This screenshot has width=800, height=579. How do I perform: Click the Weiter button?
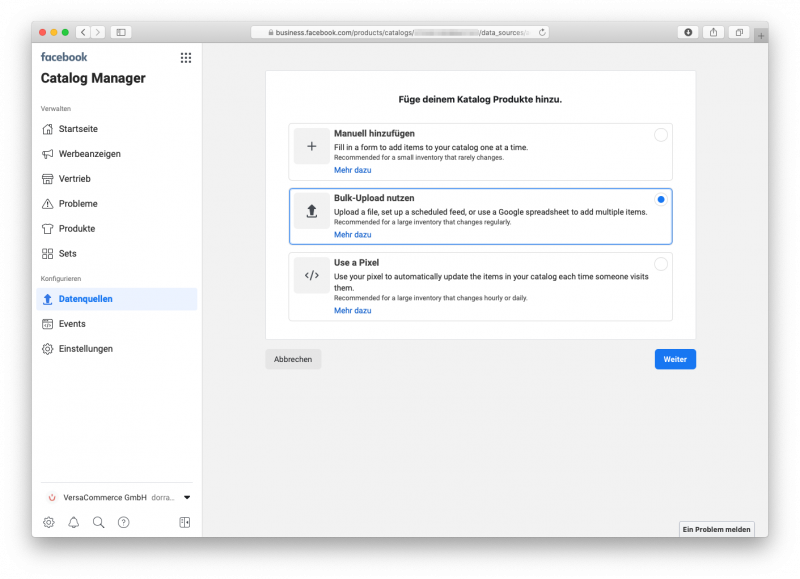point(675,359)
